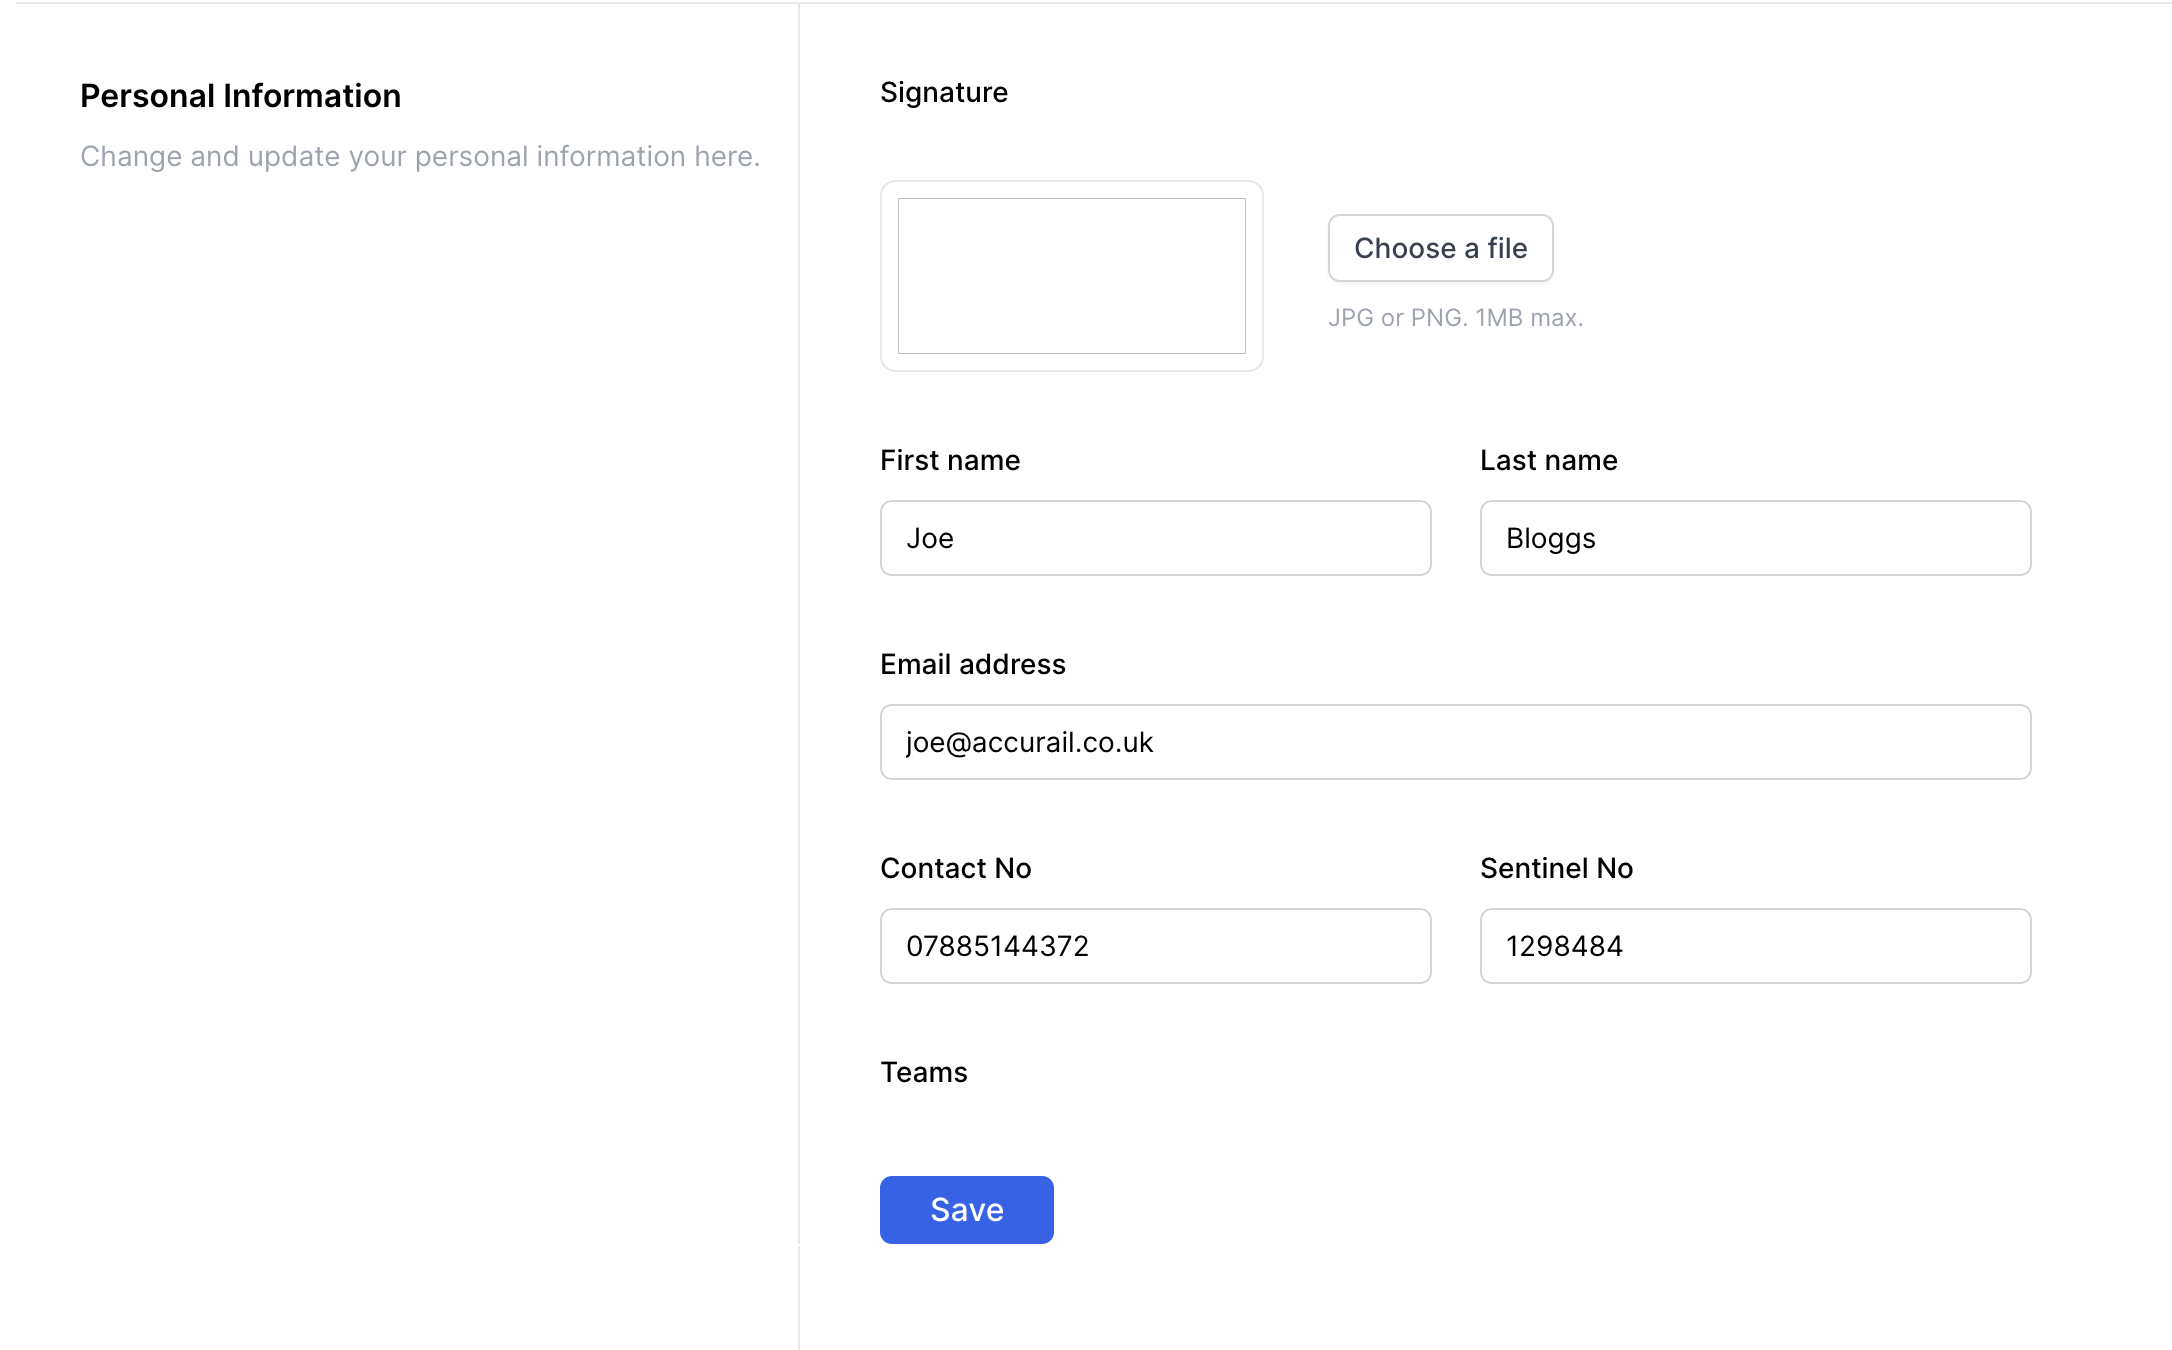This screenshot has width=2172, height=1350.
Task: Click into the Contact No input
Action: [x=1155, y=946]
